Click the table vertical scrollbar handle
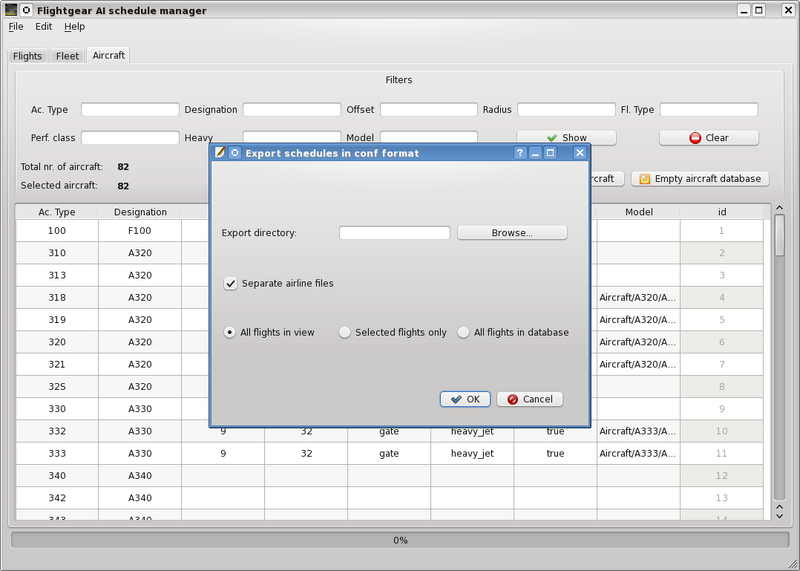Image resolution: width=800 pixels, height=571 pixels. click(779, 235)
